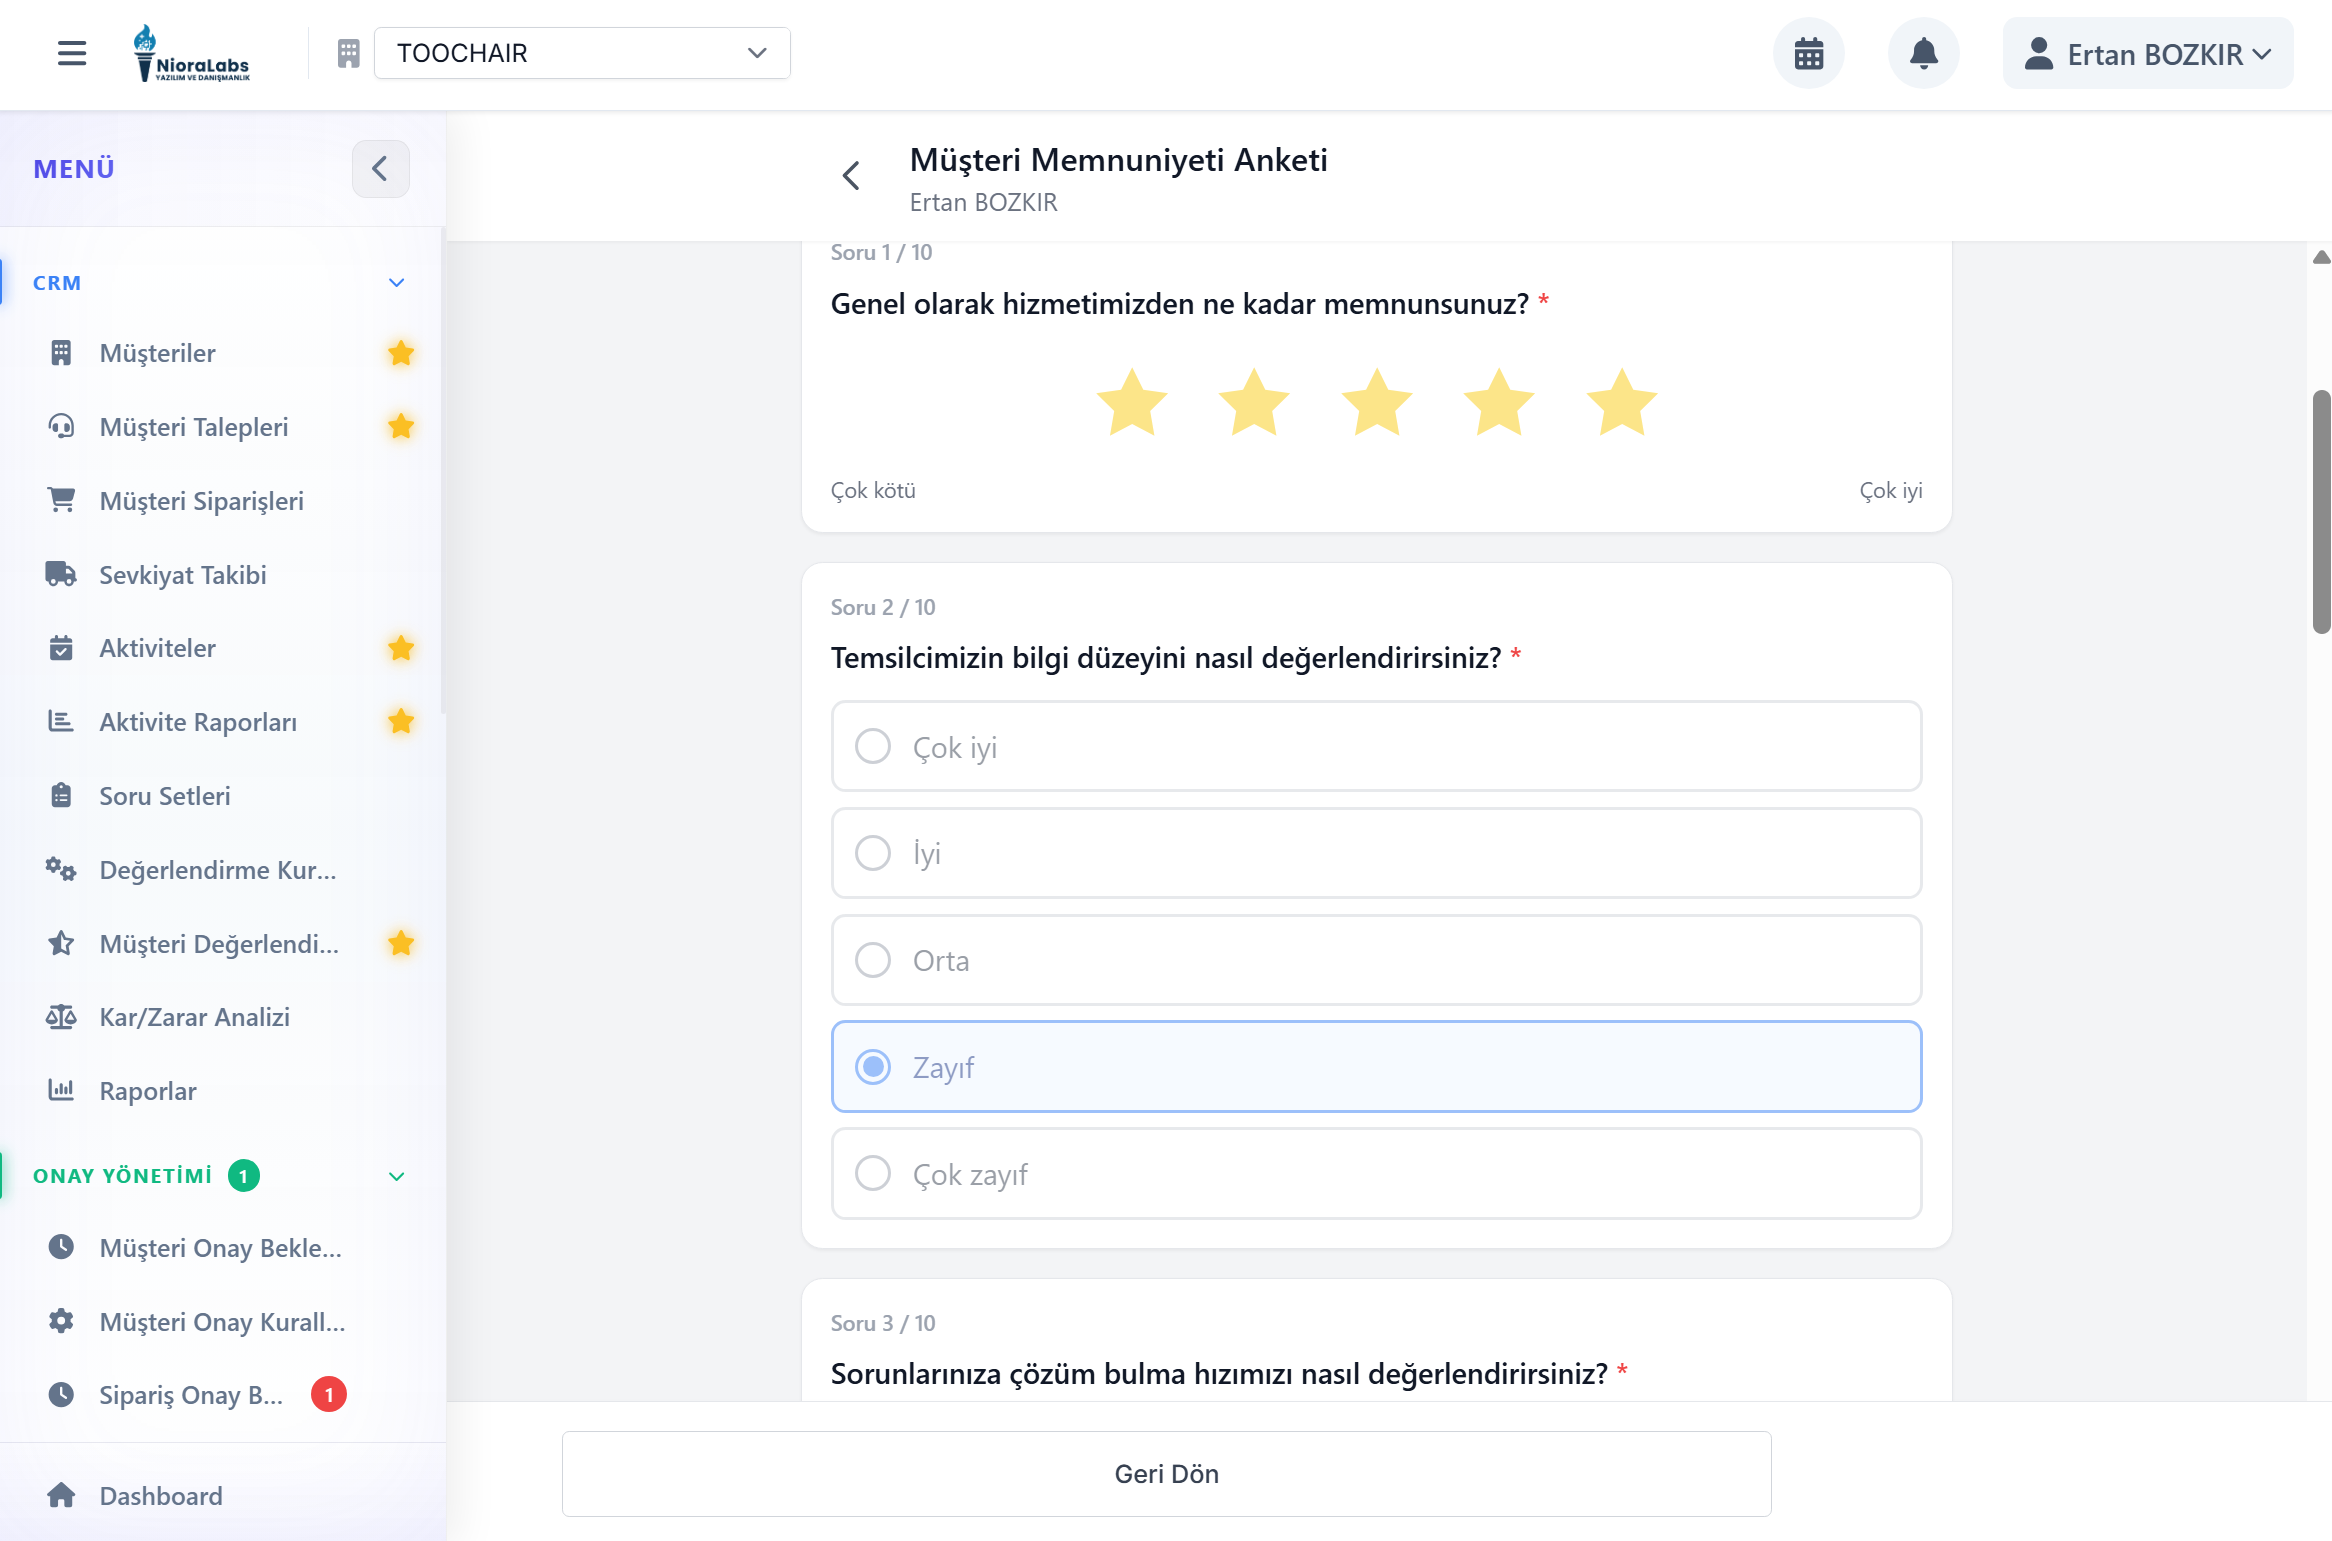Collapse sidebar with MENÜ chevron button
The width and height of the screenshot is (2332, 1541).
point(380,169)
